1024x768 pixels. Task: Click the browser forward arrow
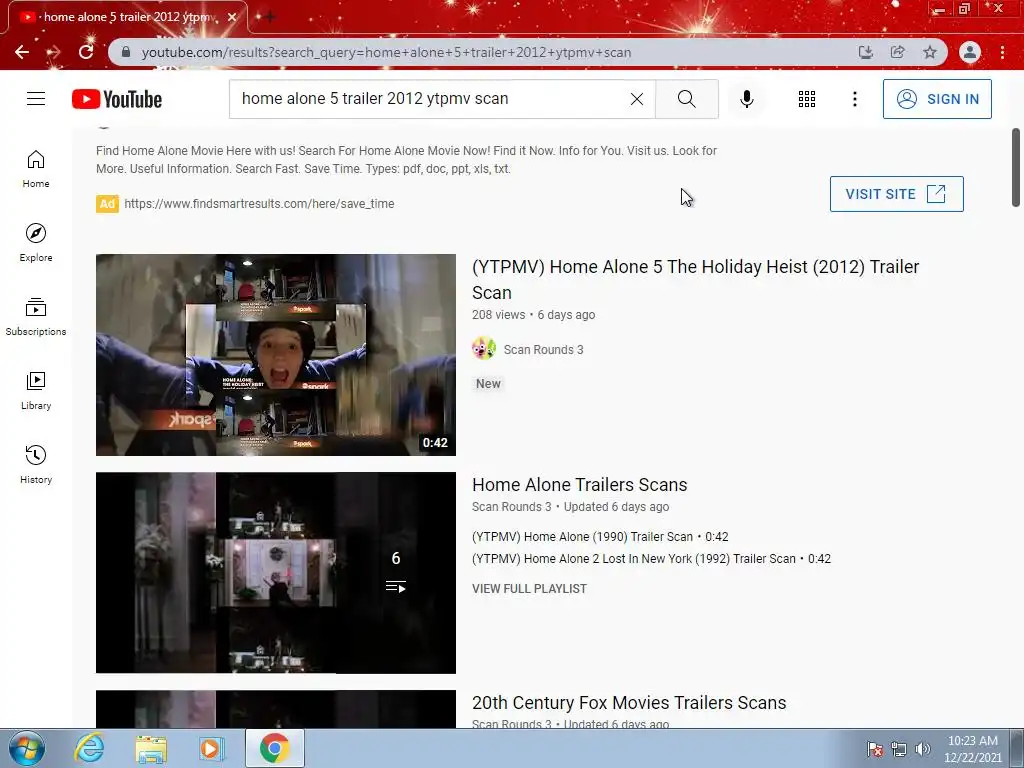click(54, 52)
